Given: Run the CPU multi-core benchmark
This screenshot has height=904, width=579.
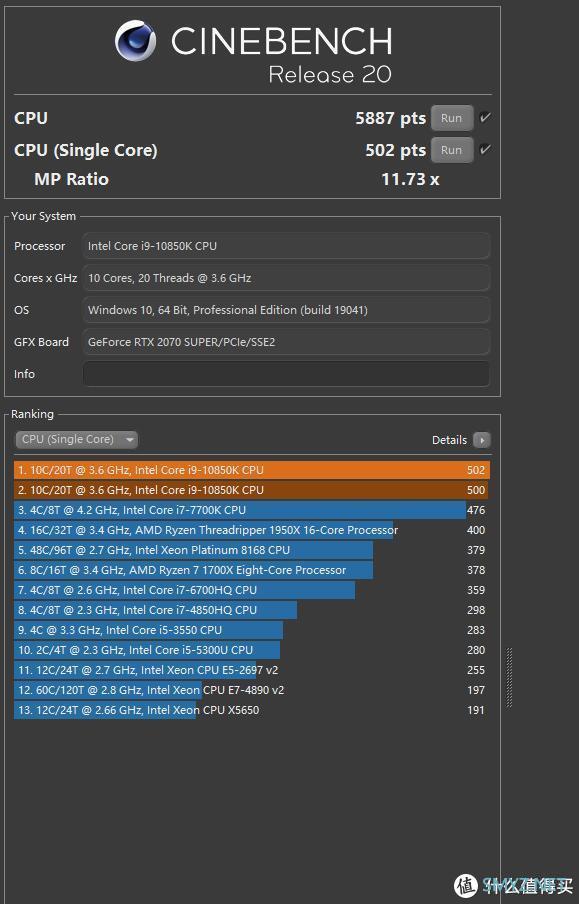Looking at the screenshot, I should [452, 118].
